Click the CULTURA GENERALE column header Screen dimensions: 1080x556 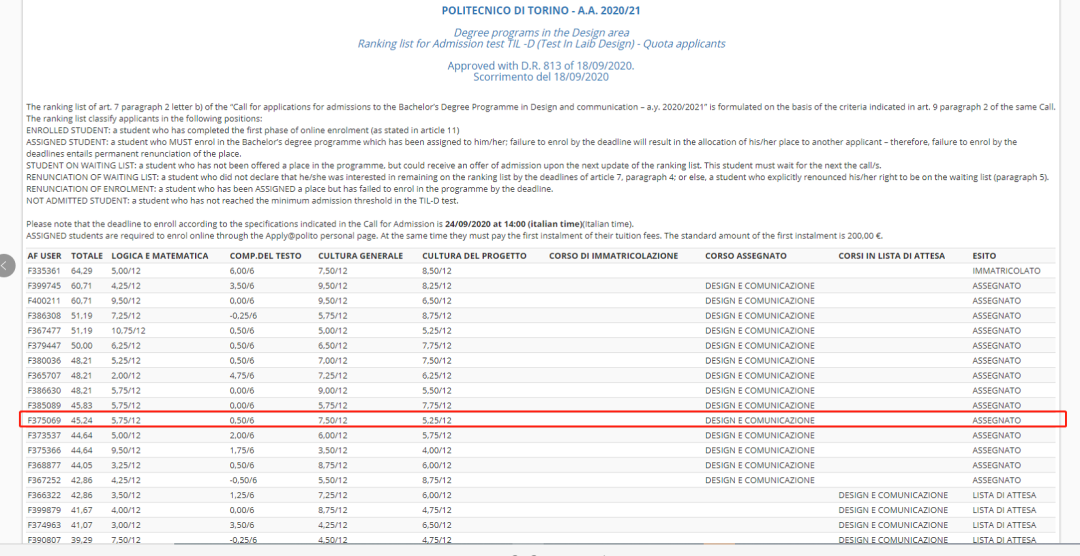click(360, 256)
